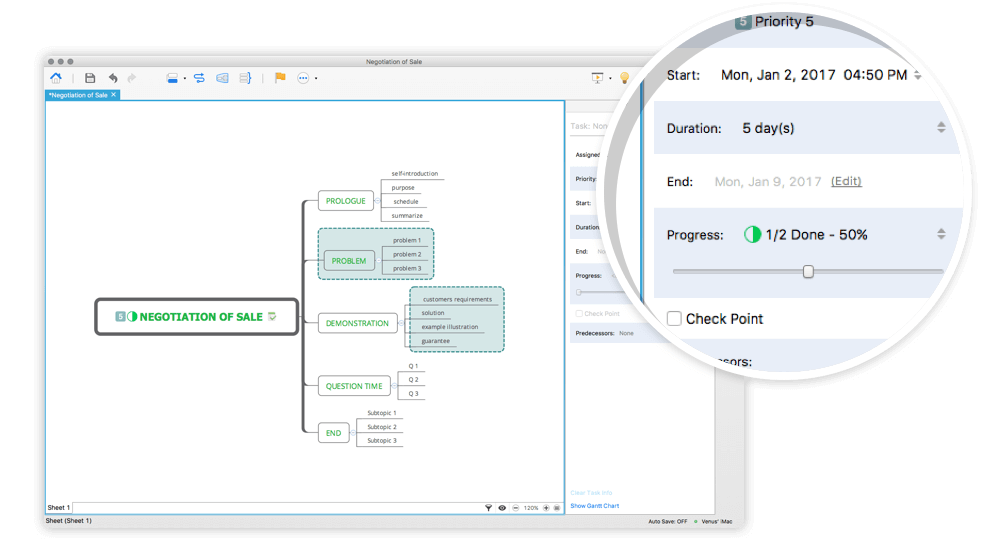Switch to the Sheet 1 tab
Viewport: 1000px width, 540px height.
[58, 508]
